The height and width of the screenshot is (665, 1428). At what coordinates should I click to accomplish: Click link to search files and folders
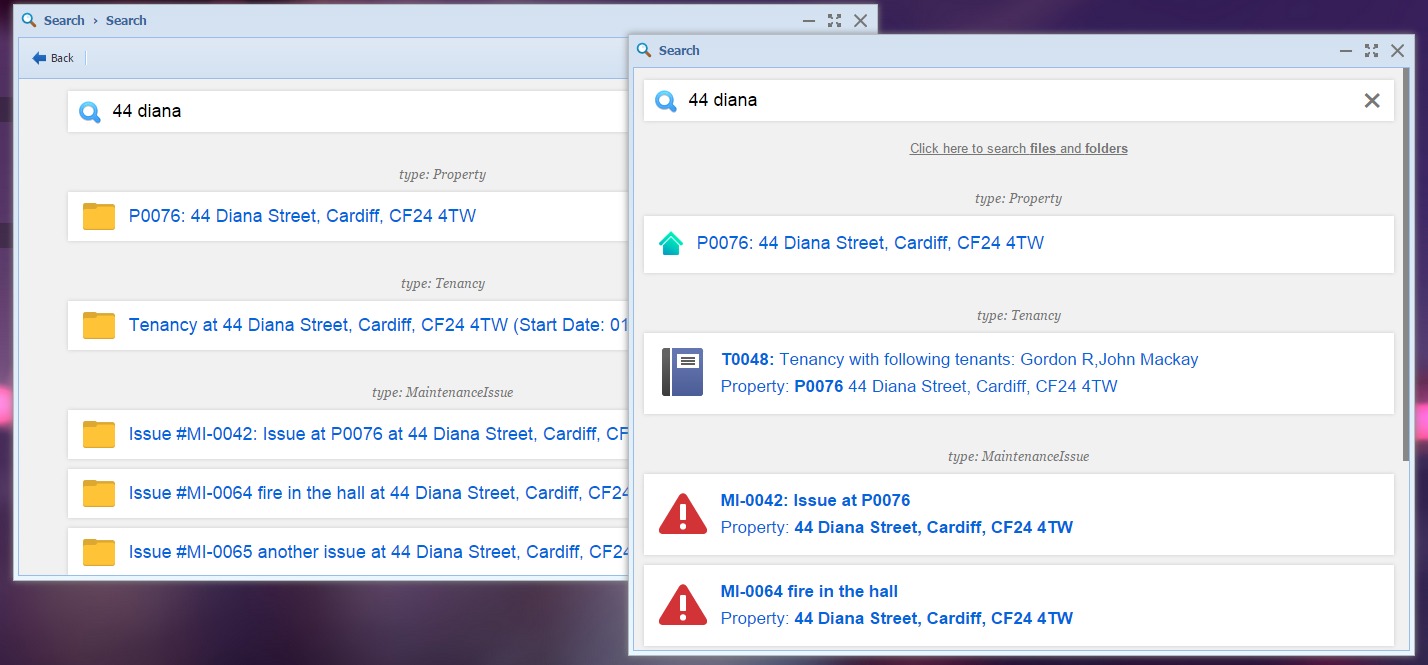click(x=1018, y=149)
